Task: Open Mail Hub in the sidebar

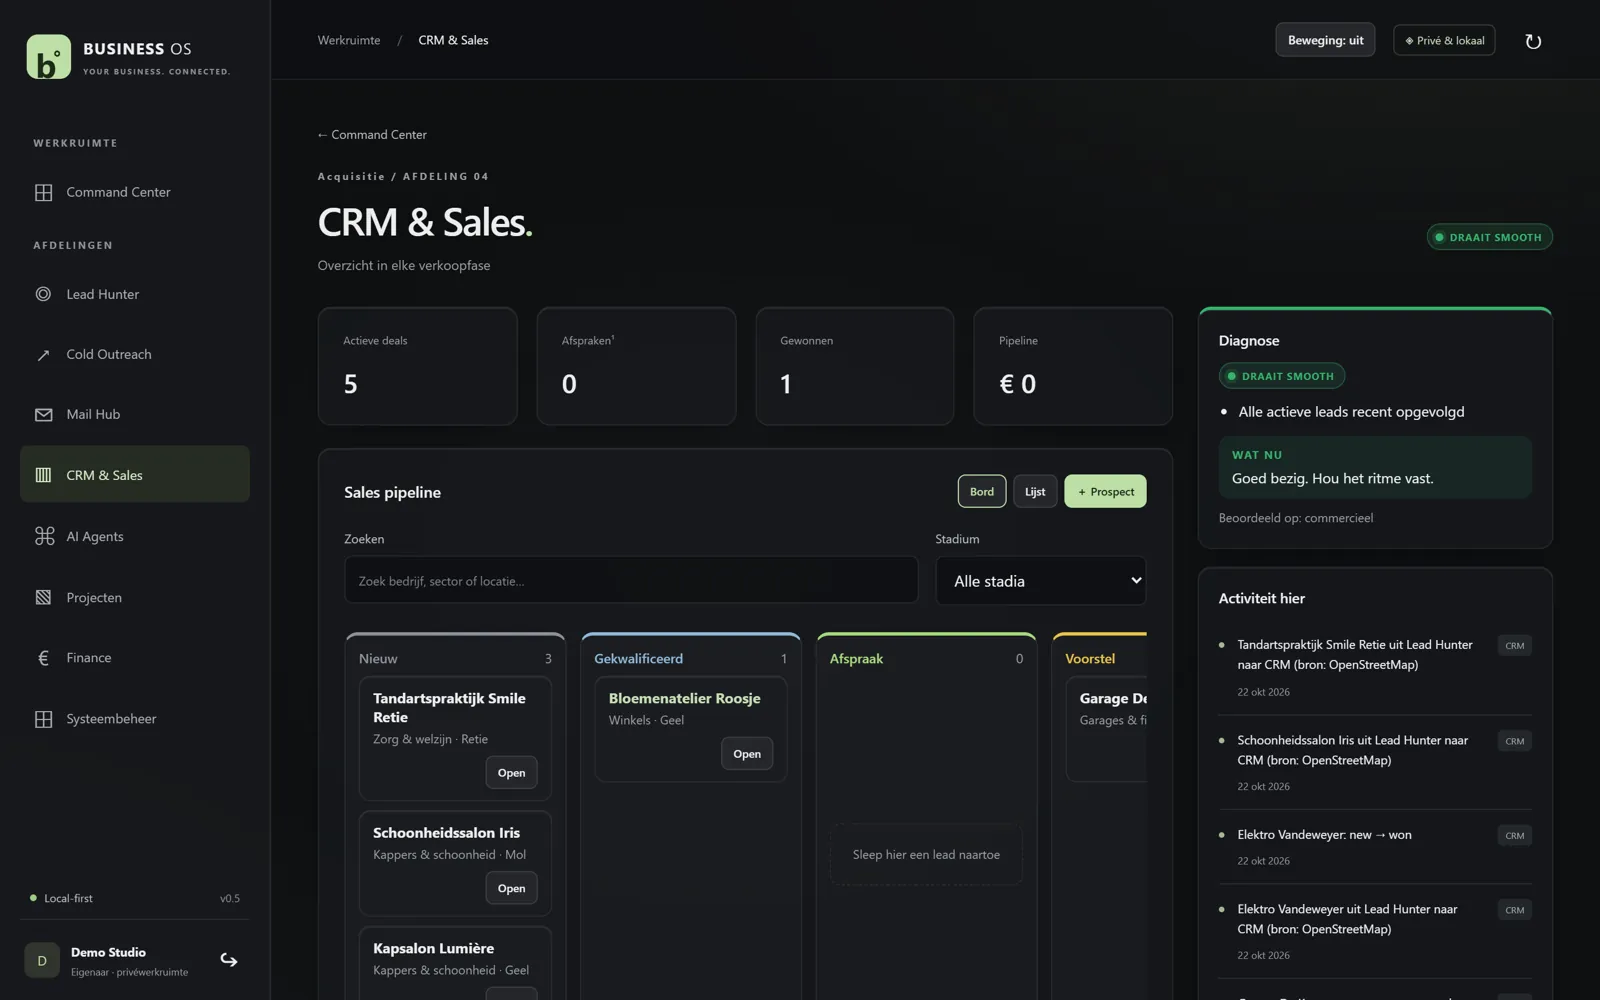Action: tap(135, 414)
